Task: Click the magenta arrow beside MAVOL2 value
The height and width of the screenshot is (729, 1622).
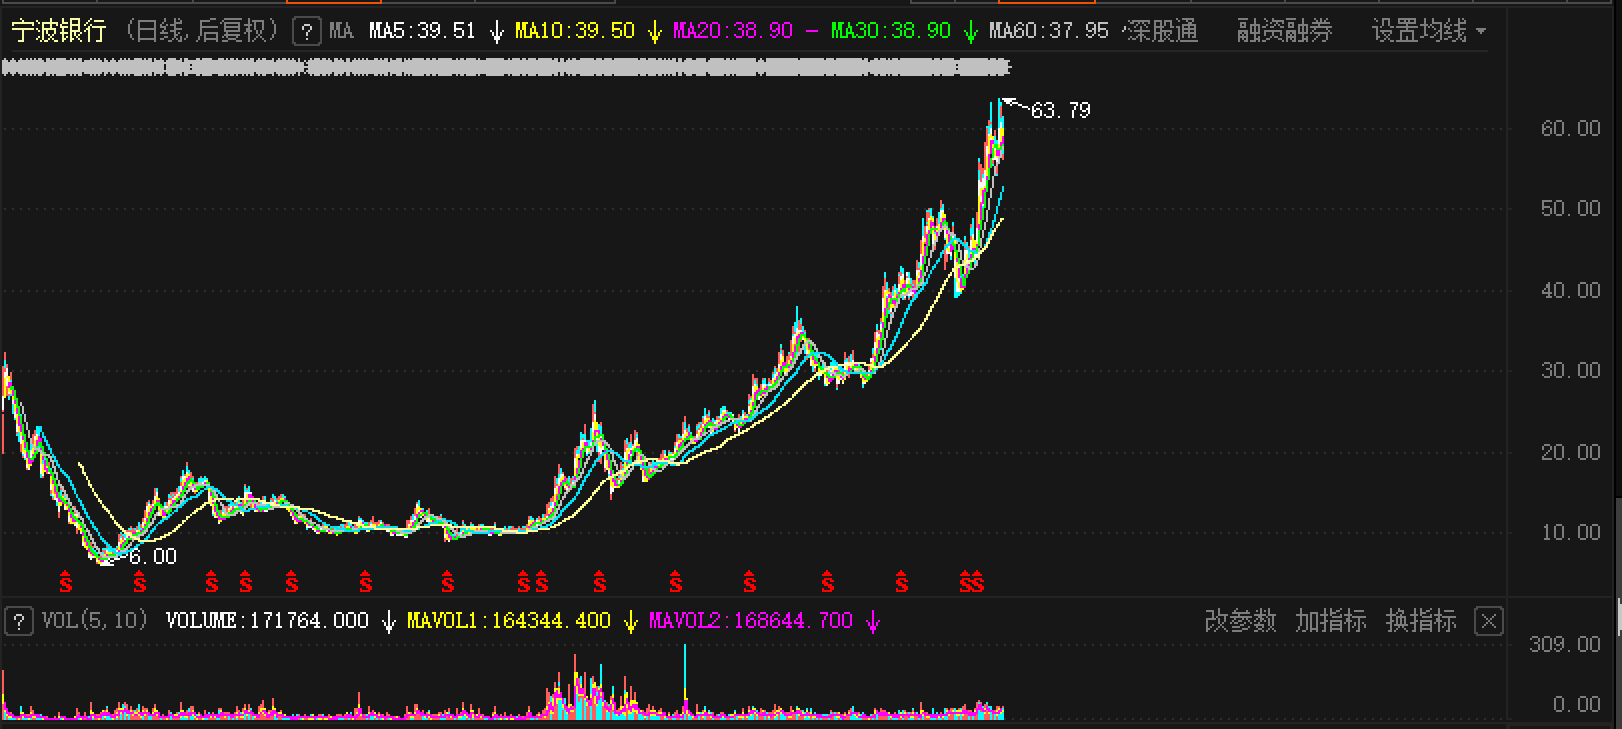Action: click(873, 622)
